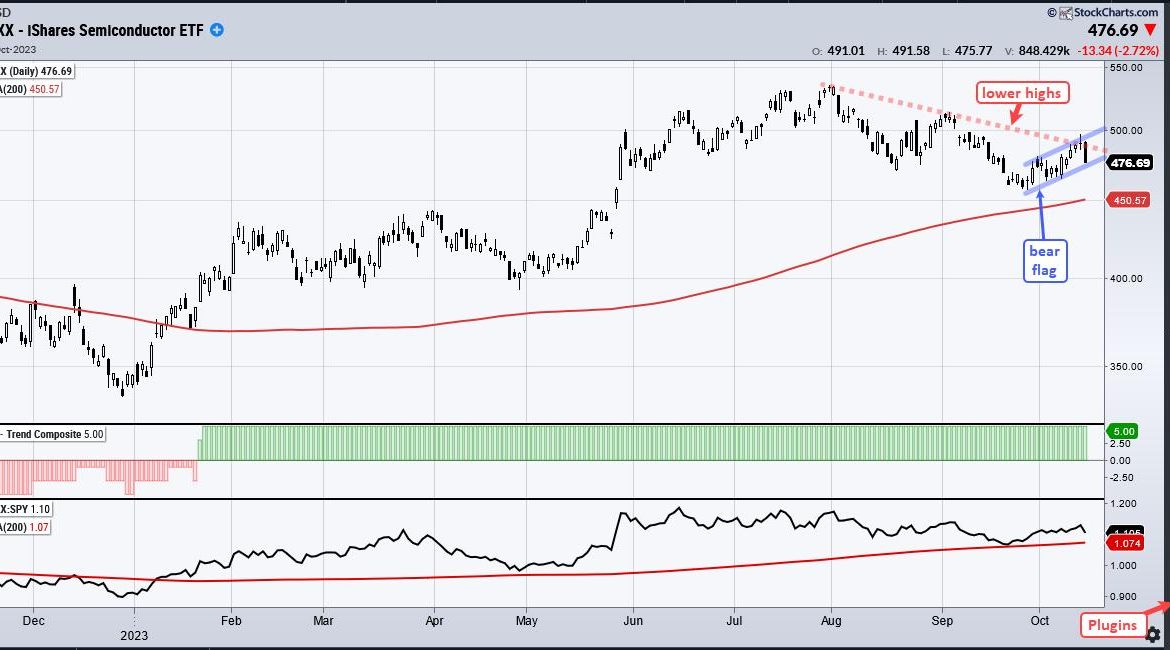Click the 550.00 price axis label
The image size is (1170, 650).
[1126, 67]
